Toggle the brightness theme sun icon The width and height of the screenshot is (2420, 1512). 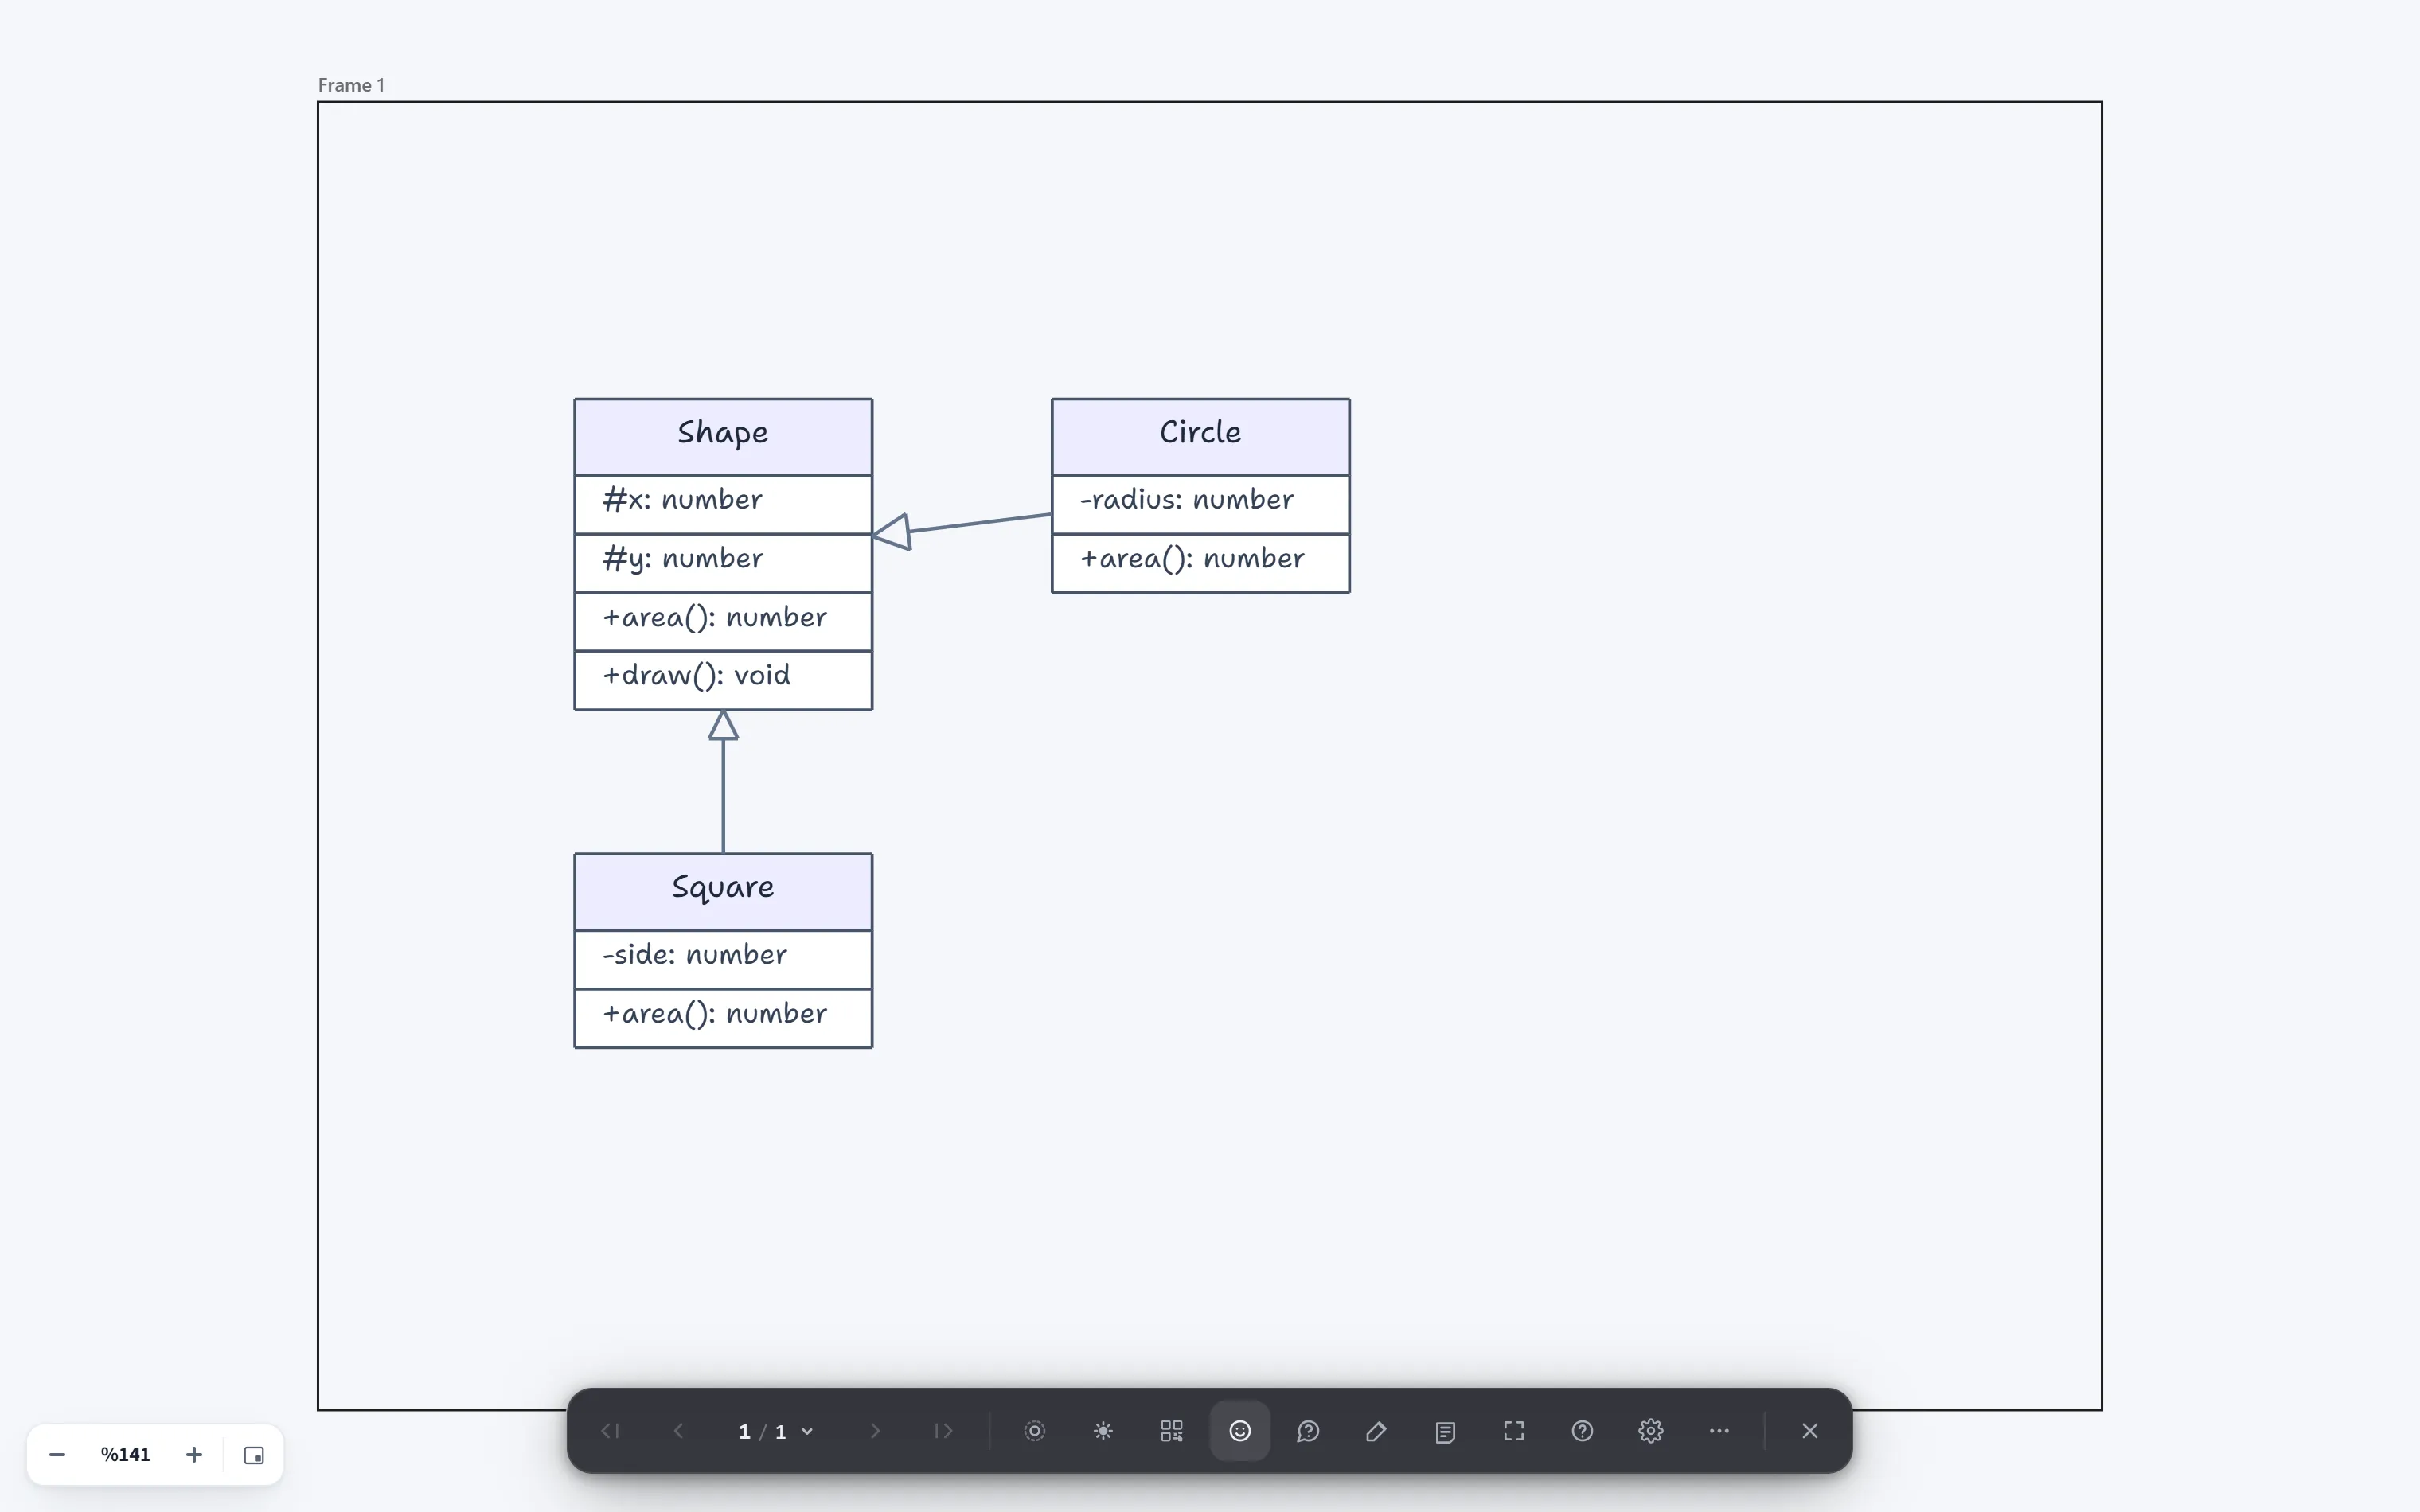pos(1103,1431)
